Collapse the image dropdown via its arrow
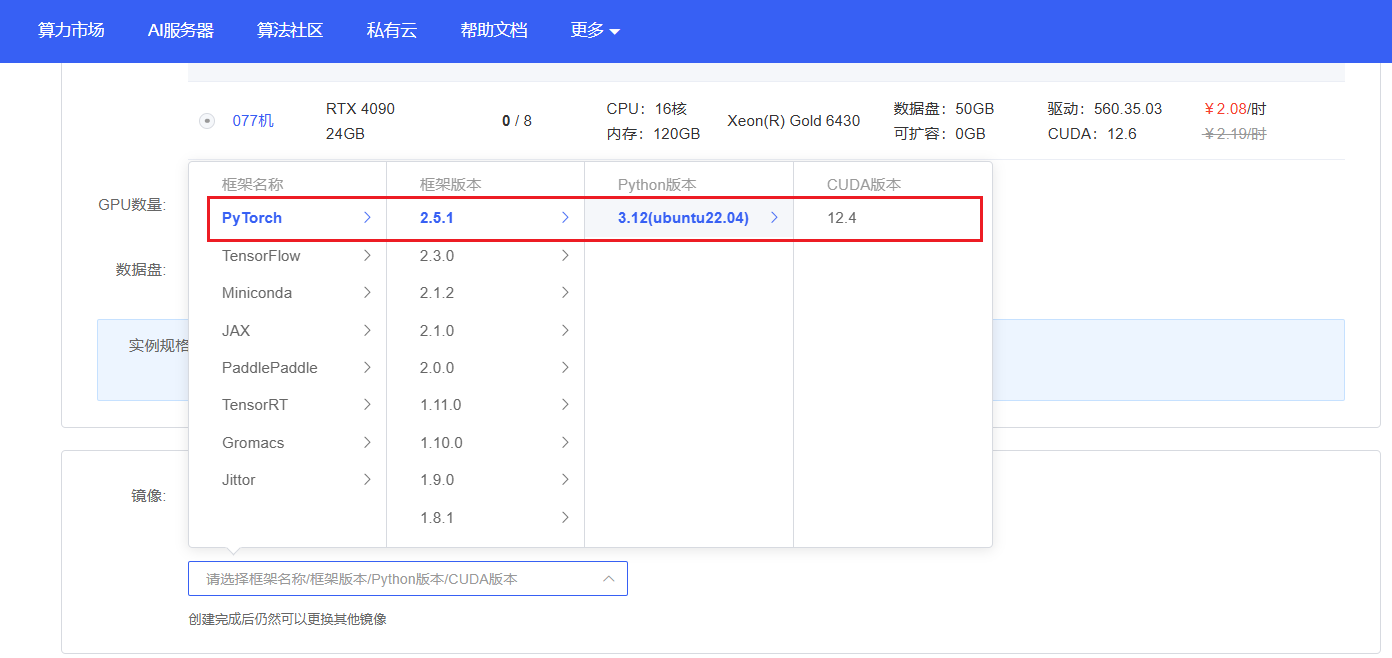Image resolution: width=1392 pixels, height=658 pixels. click(x=608, y=579)
